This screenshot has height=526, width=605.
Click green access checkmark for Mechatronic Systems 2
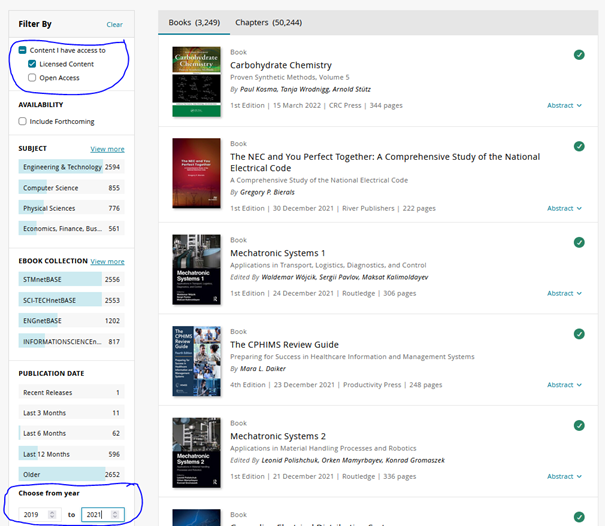click(579, 425)
